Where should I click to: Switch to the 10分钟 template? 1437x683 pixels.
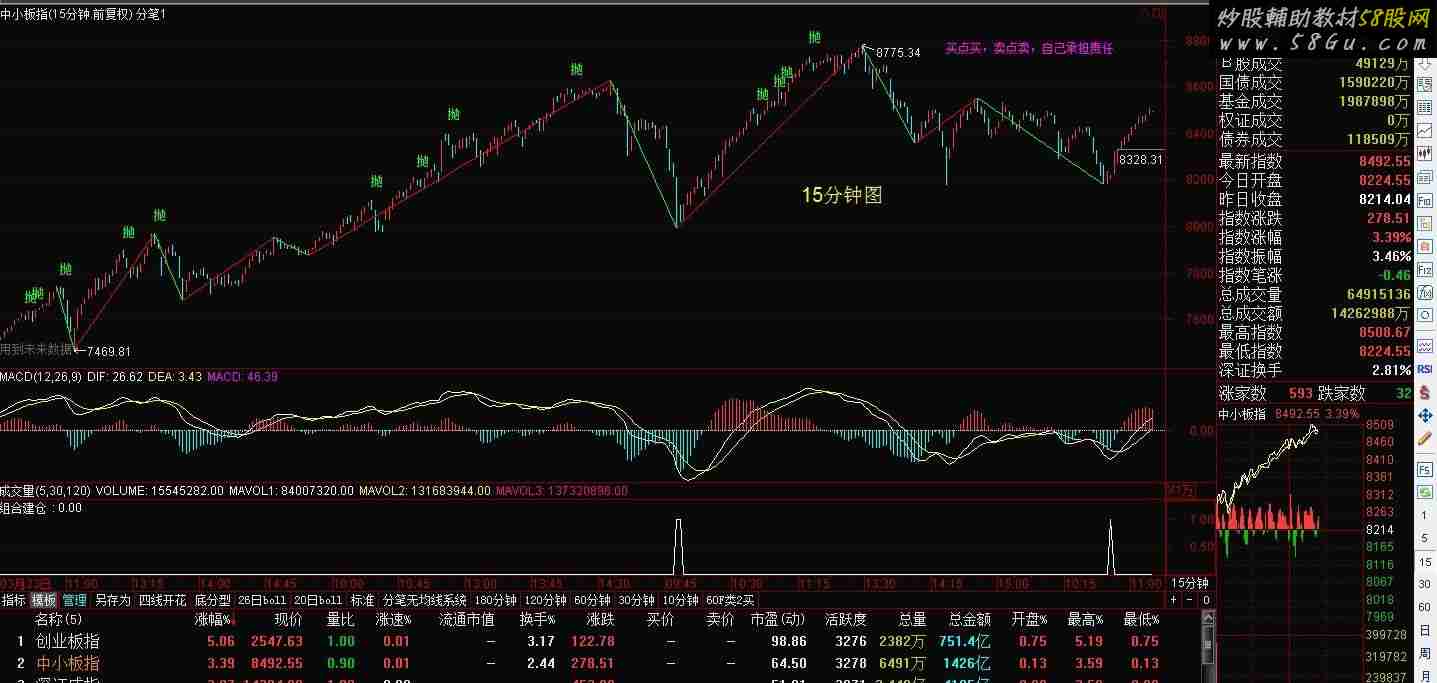tap(680, 600)
